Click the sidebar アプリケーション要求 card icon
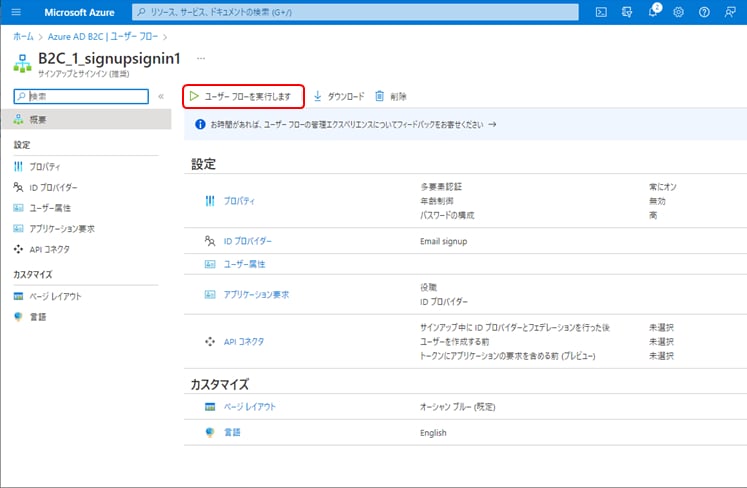 click(18, 229)
